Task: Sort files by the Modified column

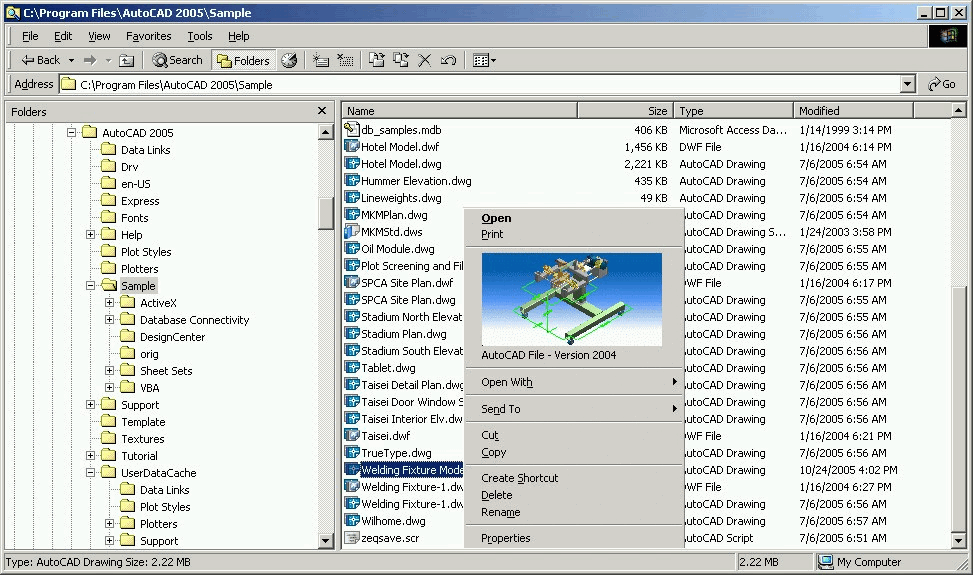Action: pyautogui.click(x=853, y=111)
